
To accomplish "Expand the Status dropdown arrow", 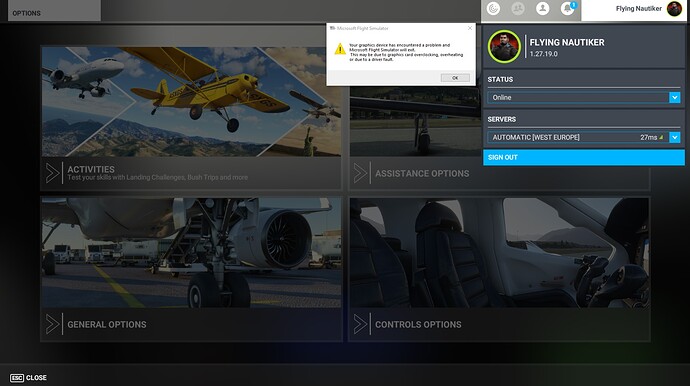I will (674, 97).
